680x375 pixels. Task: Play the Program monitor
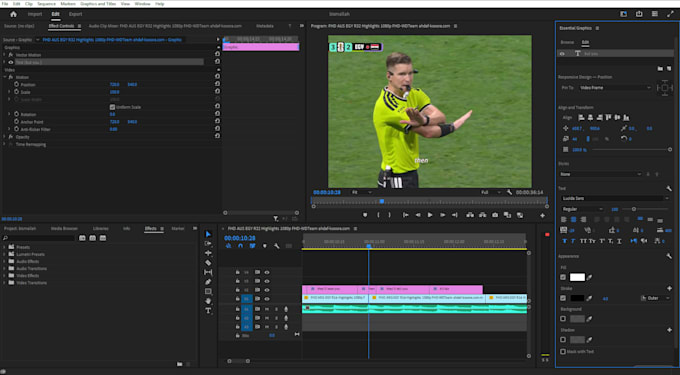[430, 215]
